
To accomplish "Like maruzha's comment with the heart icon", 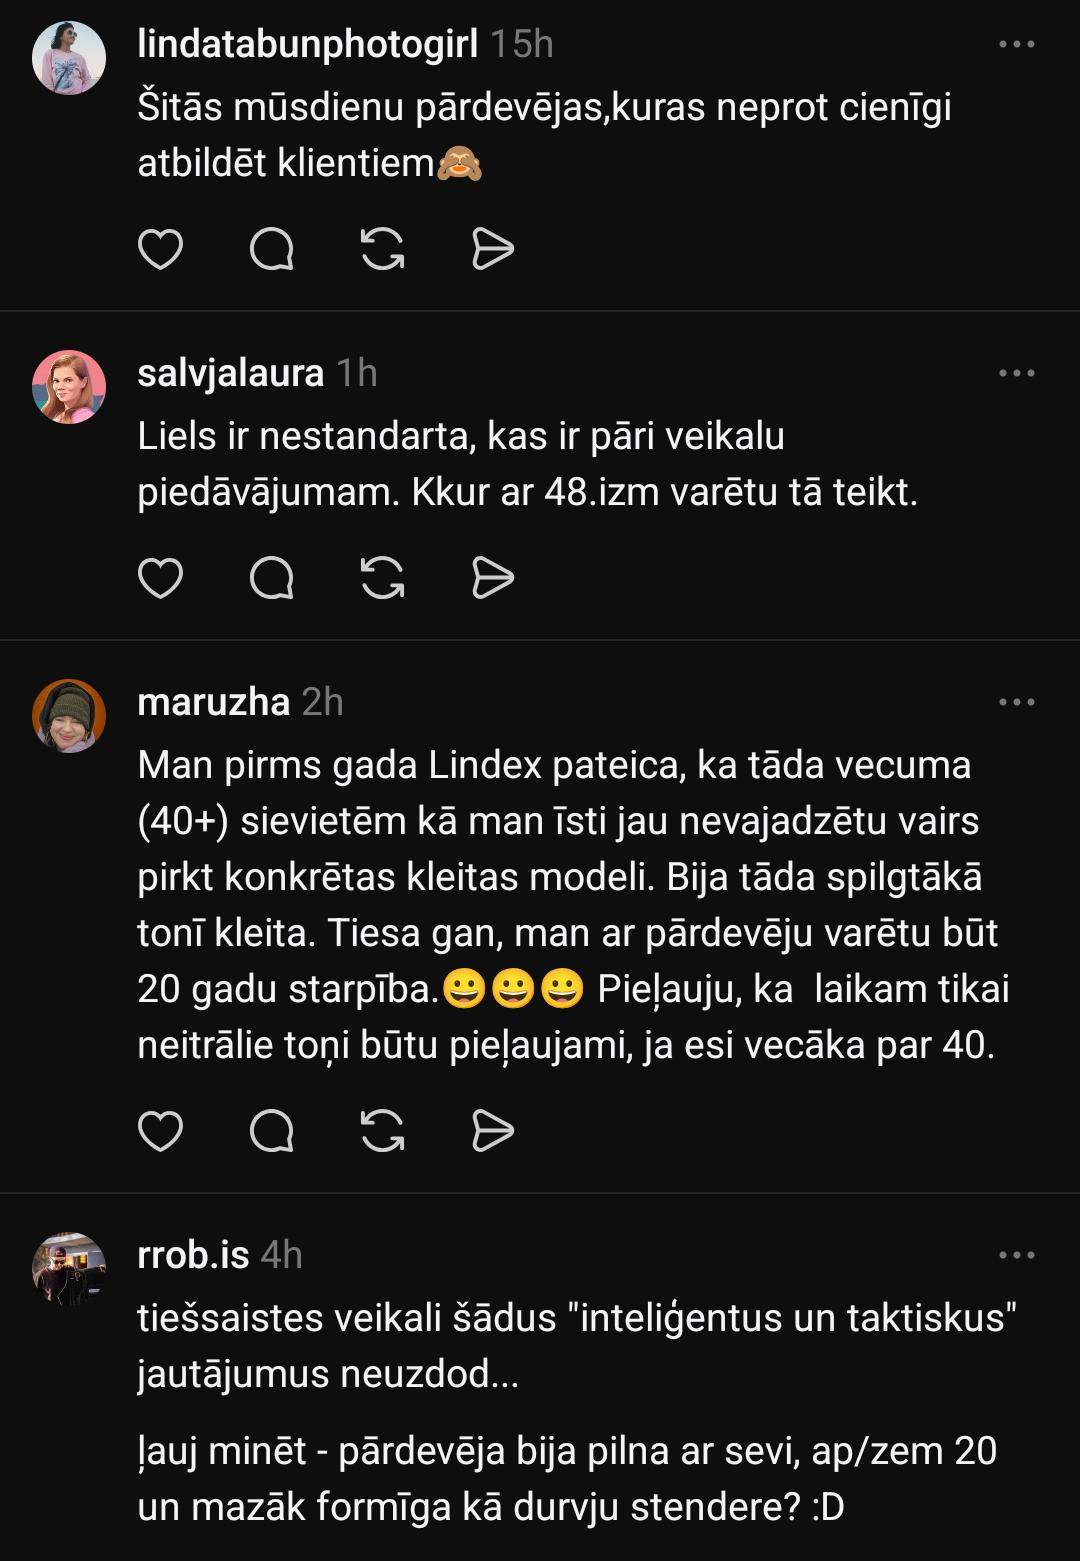I will tap(160, 1131).
